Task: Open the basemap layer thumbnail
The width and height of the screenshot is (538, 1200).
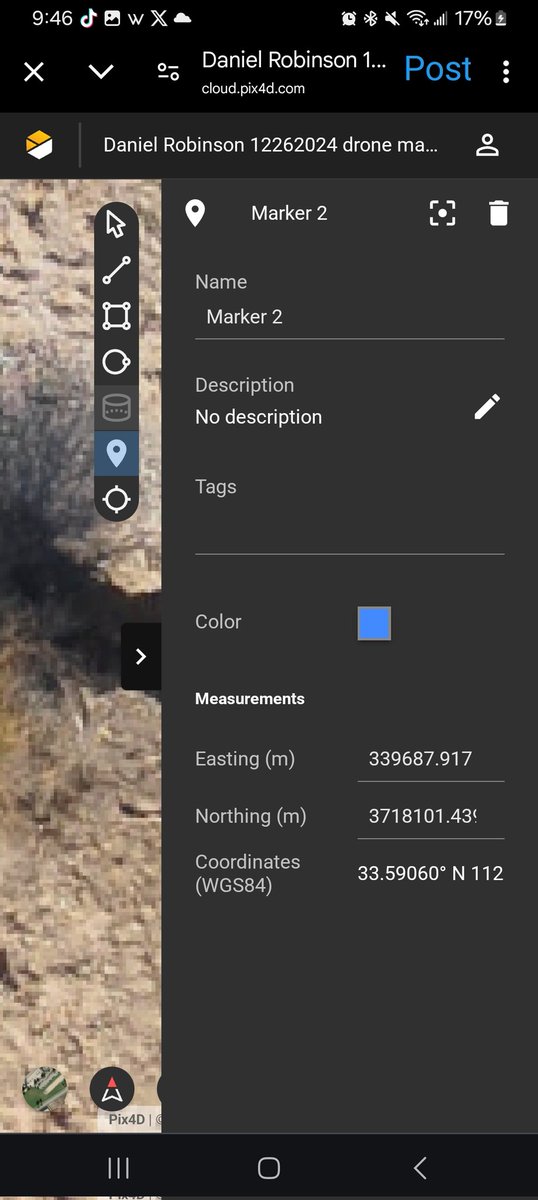Action: (x=45, y=1089)
